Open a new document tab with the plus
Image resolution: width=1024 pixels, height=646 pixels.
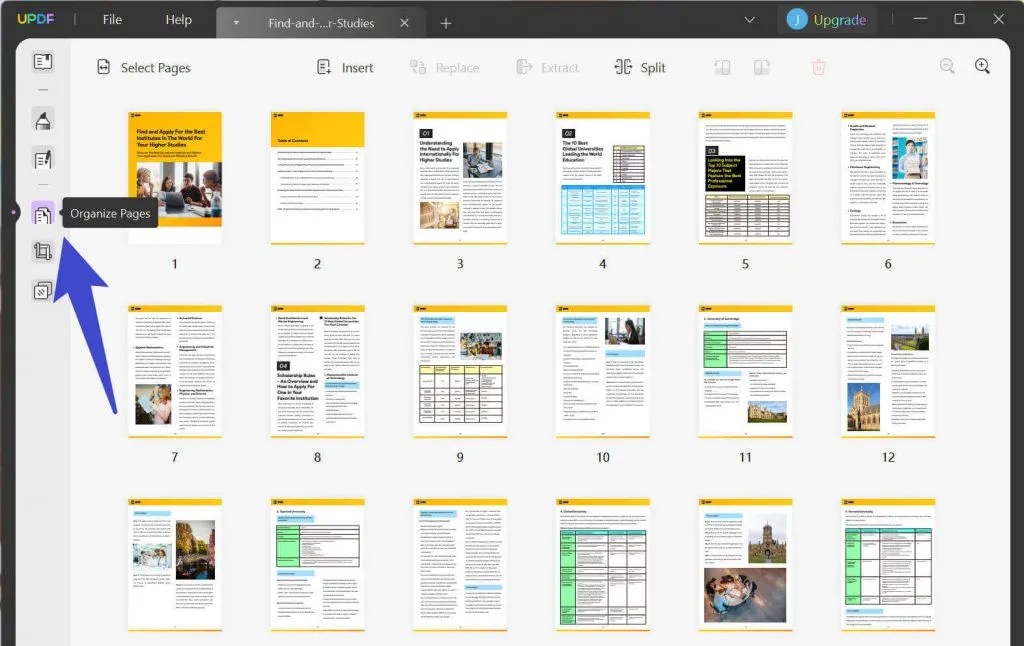pyautogui.click(x=446, y=22)
